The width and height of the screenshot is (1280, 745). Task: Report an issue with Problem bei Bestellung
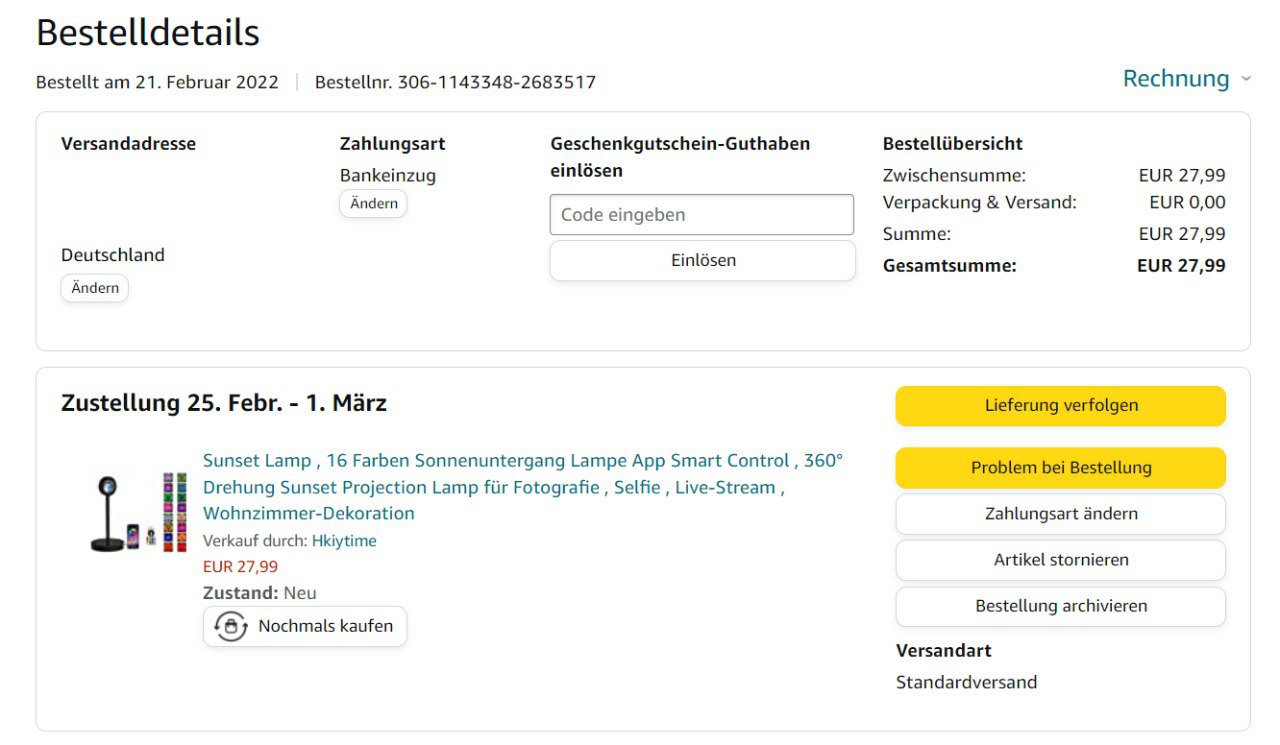[x=1060, y=468]
